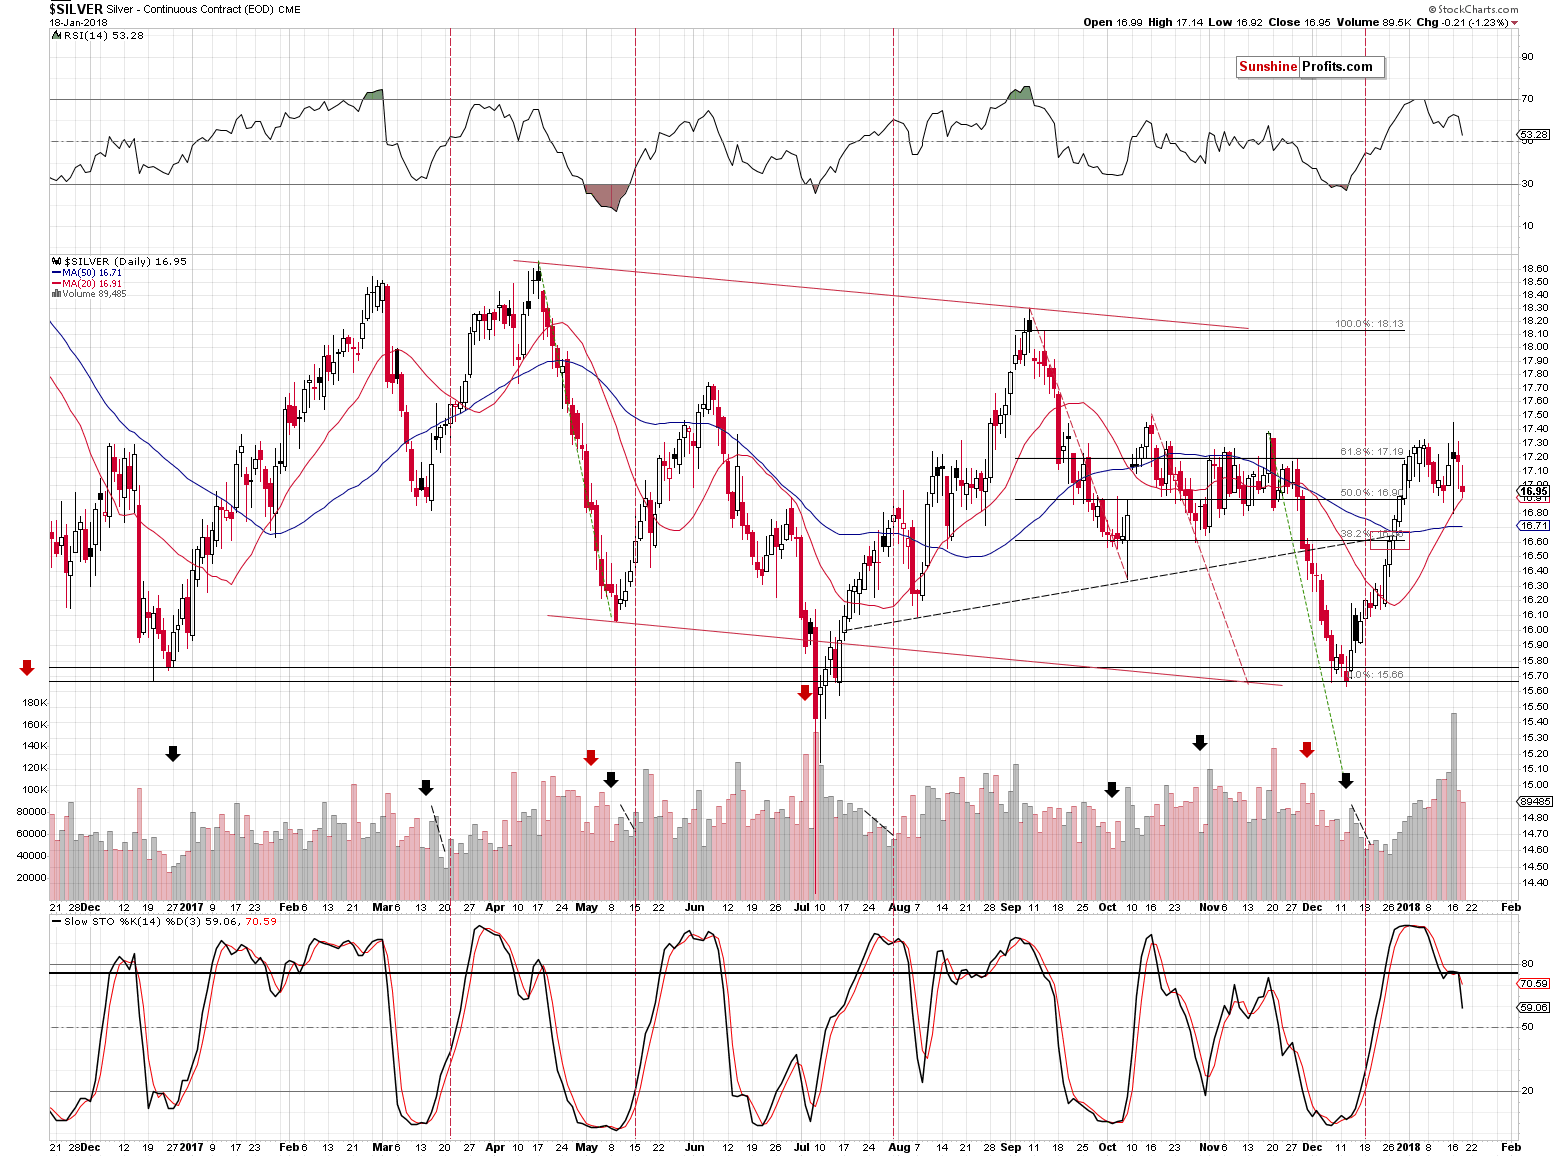This screenshot has height=1157, width=1565.
Task: Click 'Apr' on the bottom date axis
Action: pyautogui.click(x=494, y=1147)
